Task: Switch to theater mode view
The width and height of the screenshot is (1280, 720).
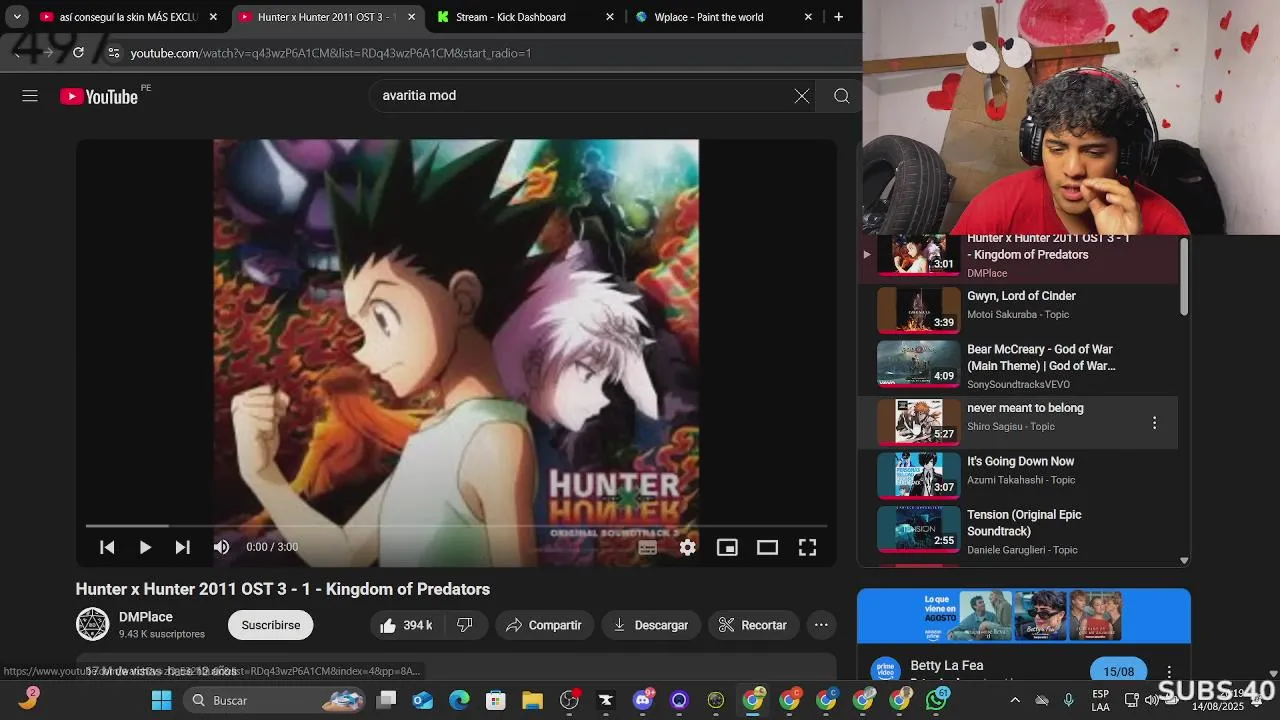Action: point(767,547)
